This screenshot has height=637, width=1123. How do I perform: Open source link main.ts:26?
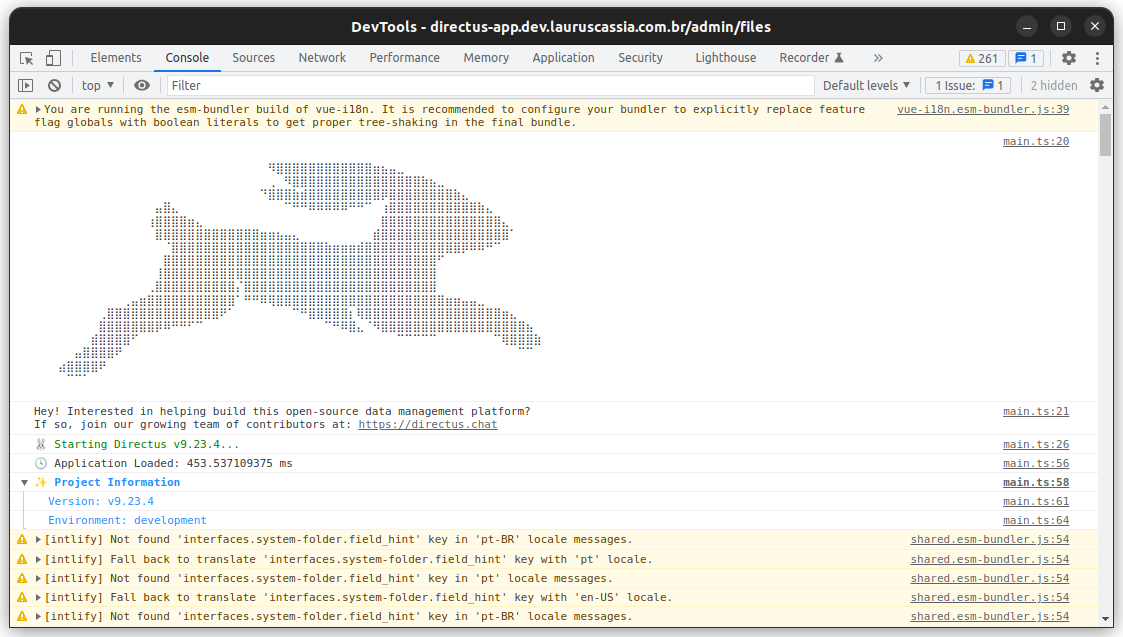coord(1036,445)
